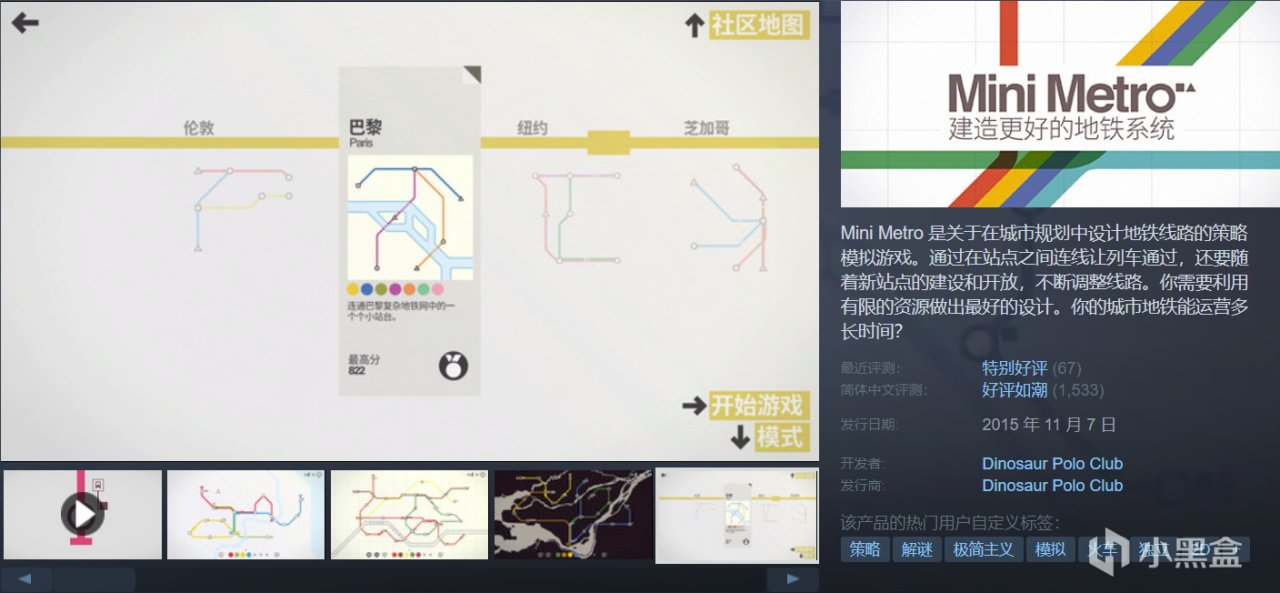The height and width of the screenshot is (593, 1280).
Task: Click the up arrow beside 社区地图
Action: (x=695, y=25)
